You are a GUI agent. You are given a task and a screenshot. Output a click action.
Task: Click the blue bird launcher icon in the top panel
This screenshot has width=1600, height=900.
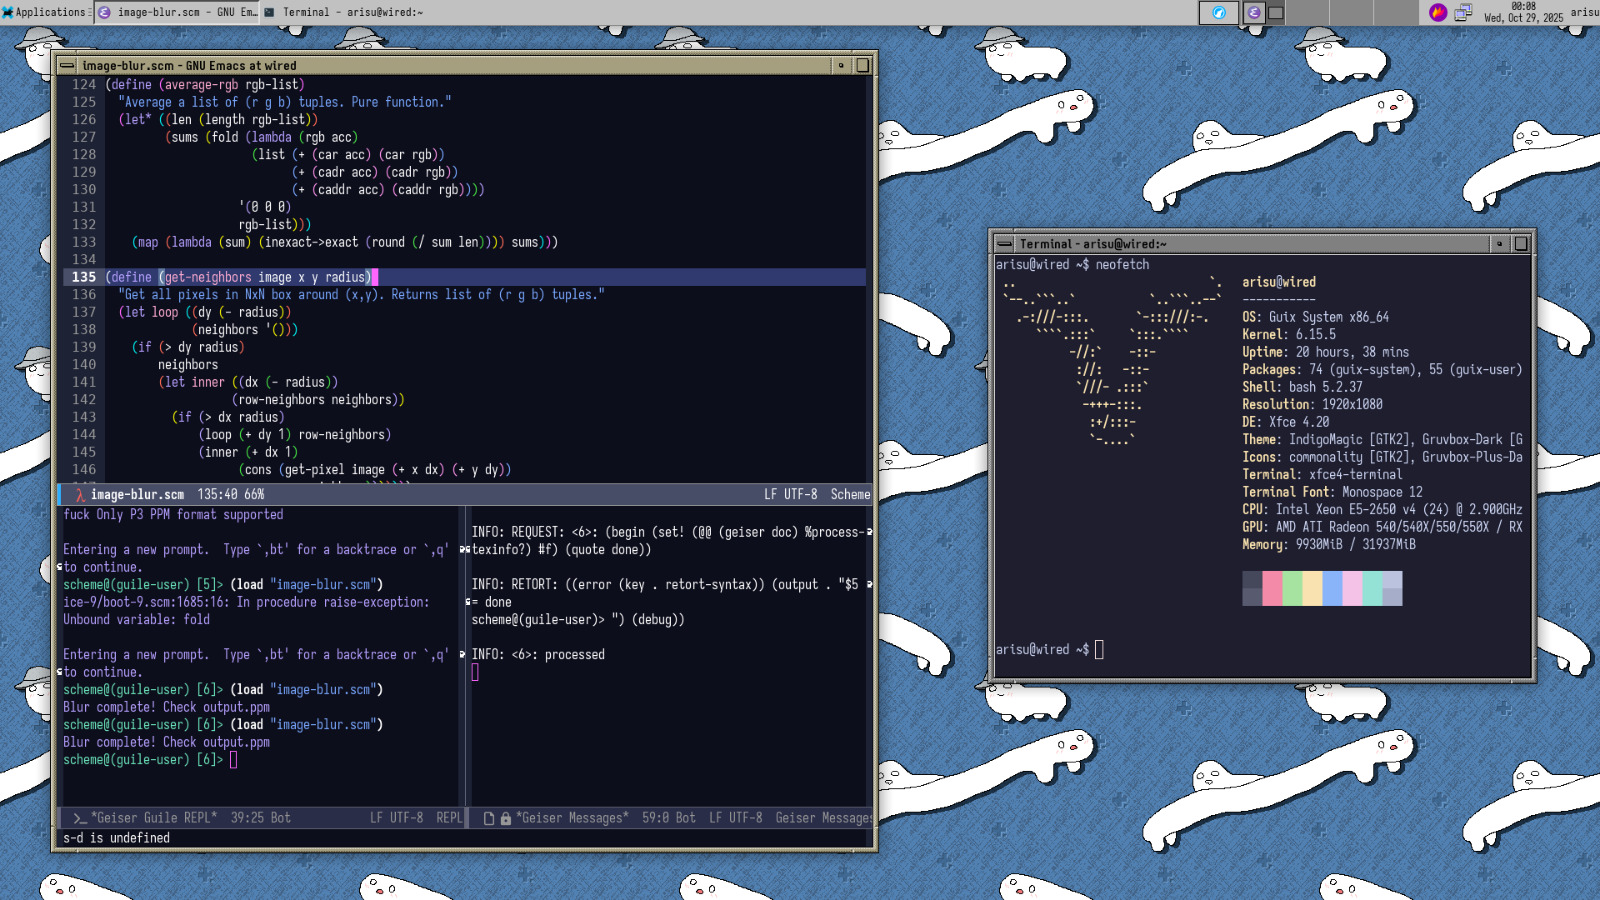1218,12
